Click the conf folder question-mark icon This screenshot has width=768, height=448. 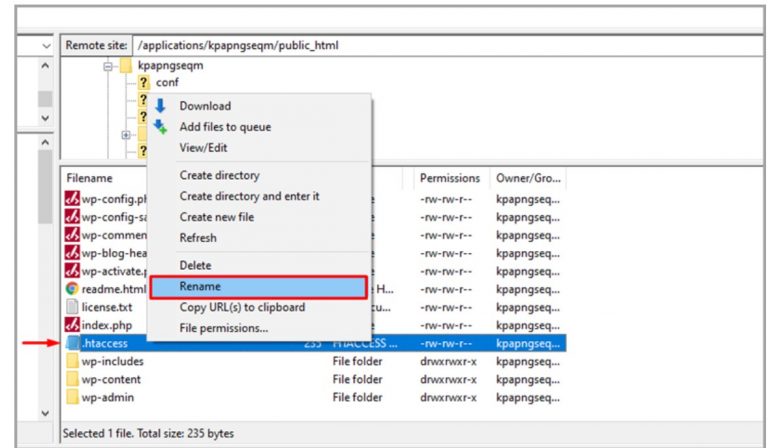[144, 83]
